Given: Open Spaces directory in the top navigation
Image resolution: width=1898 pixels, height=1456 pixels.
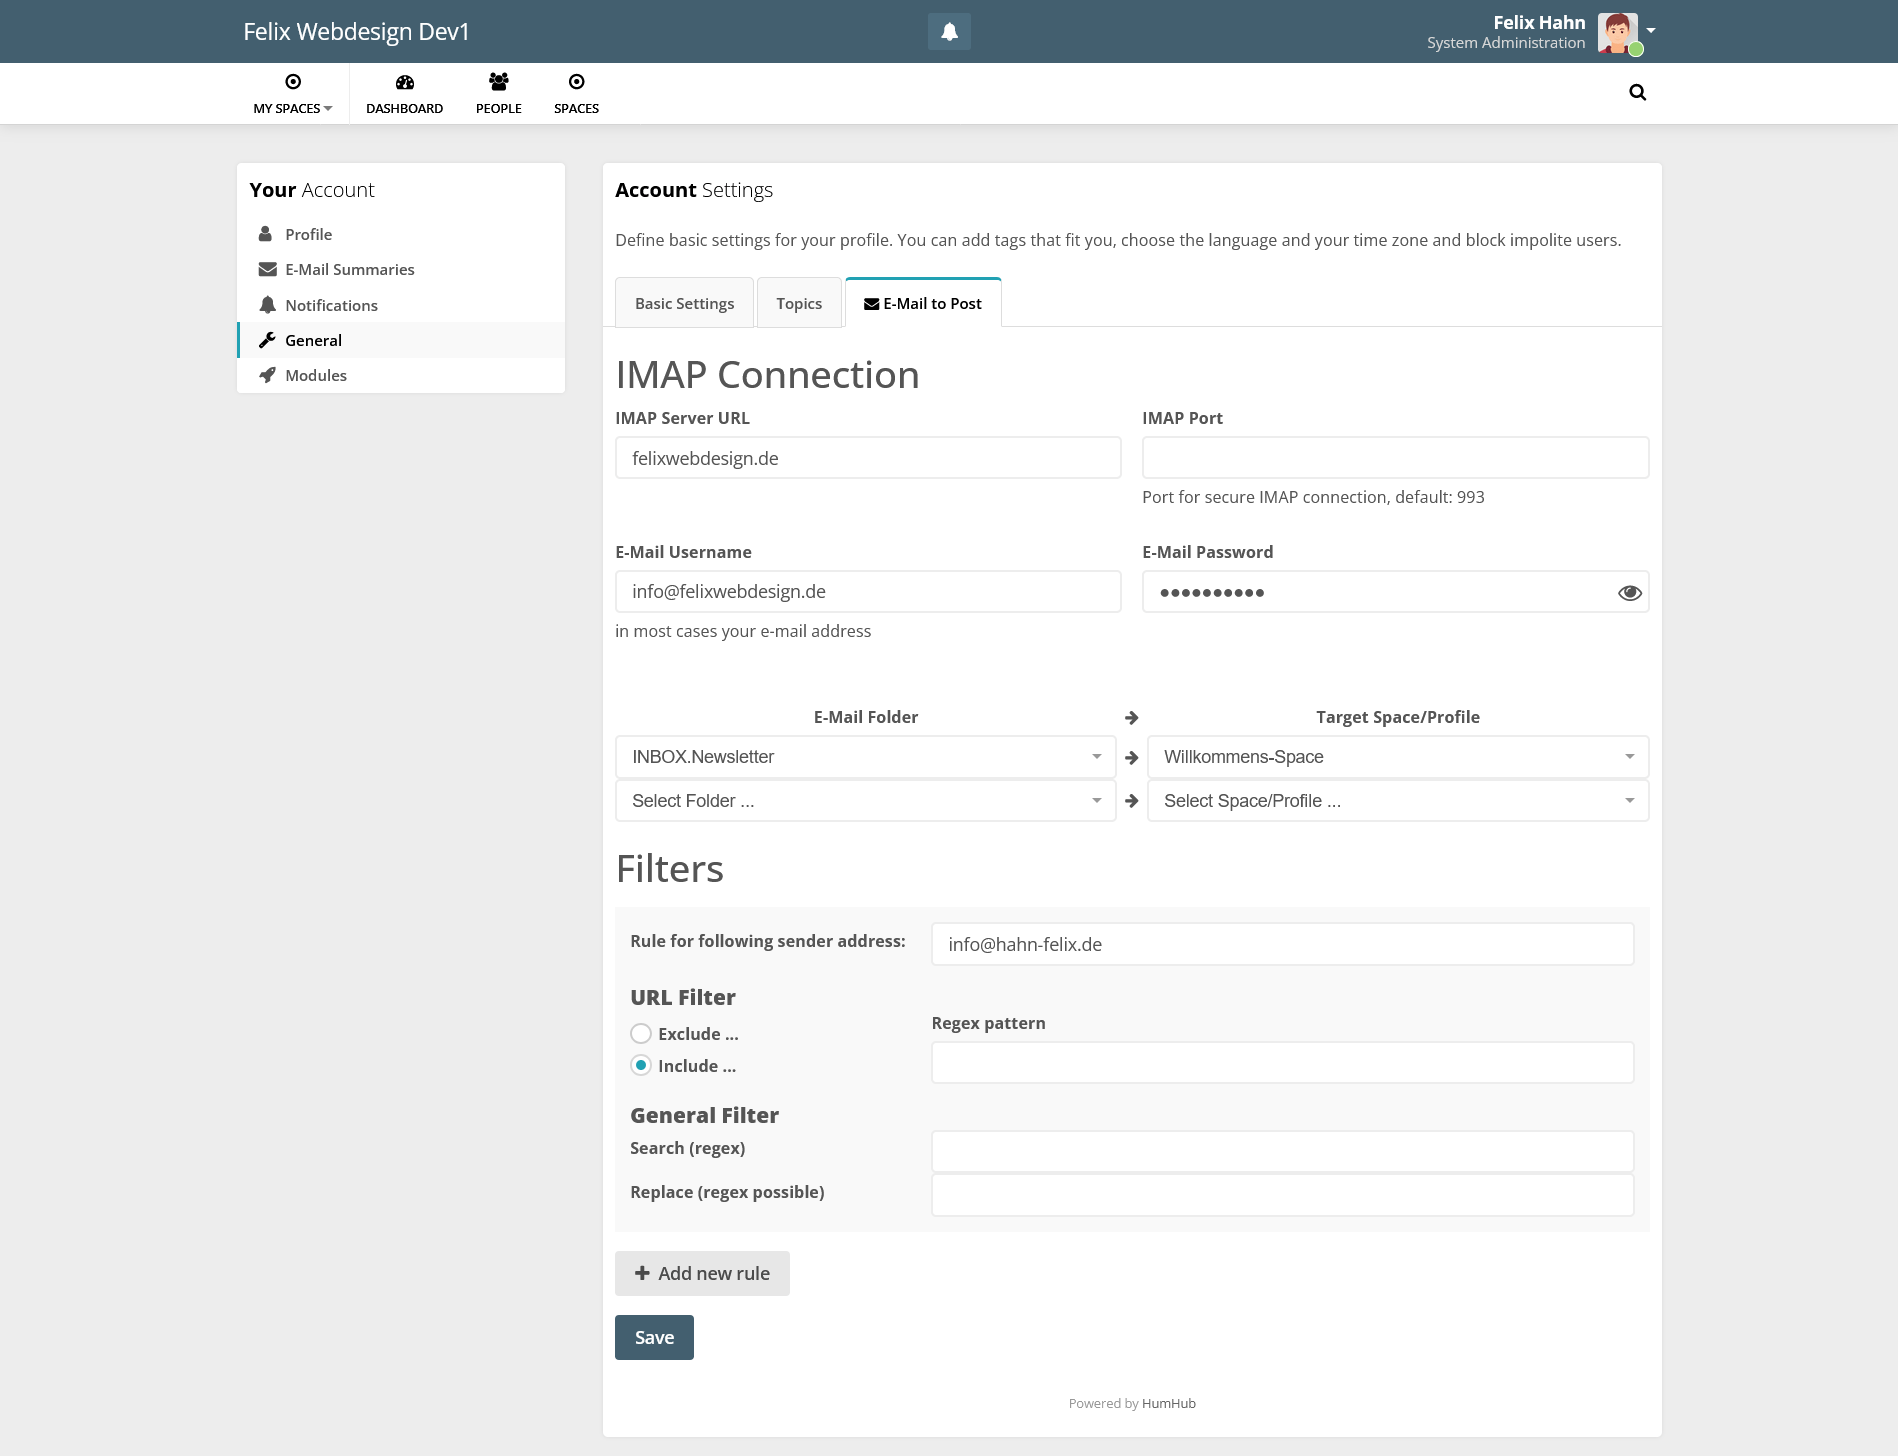Looking at the screenshot, I should pos(576,94).
